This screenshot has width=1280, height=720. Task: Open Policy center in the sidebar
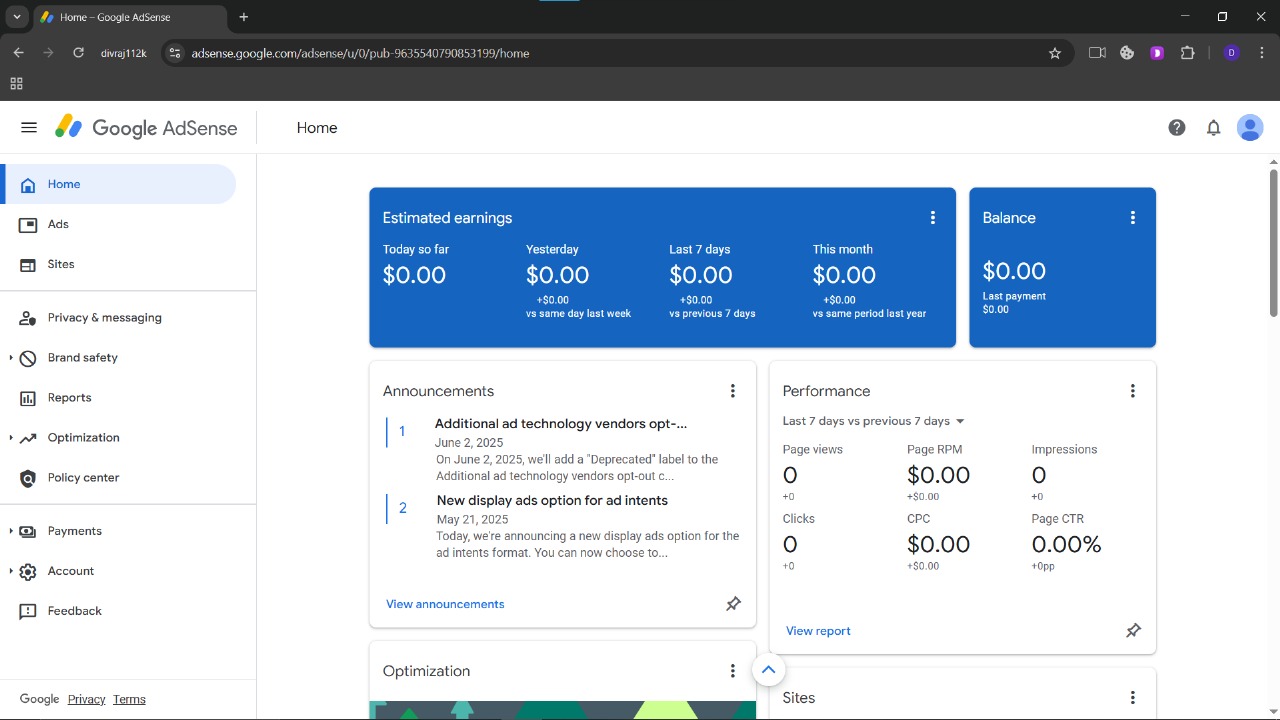[120, 478]
